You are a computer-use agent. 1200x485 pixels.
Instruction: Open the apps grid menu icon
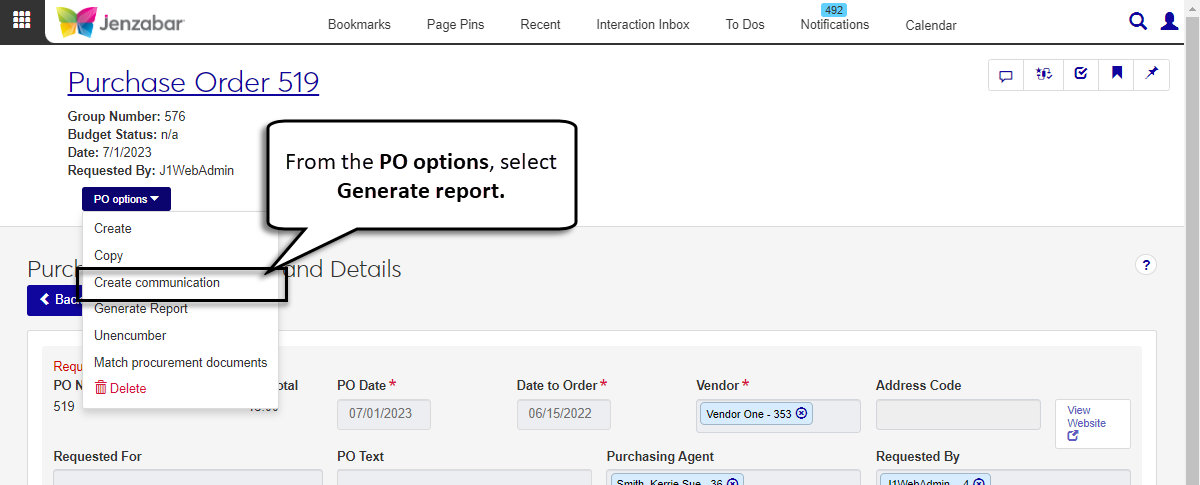(21, 21)
